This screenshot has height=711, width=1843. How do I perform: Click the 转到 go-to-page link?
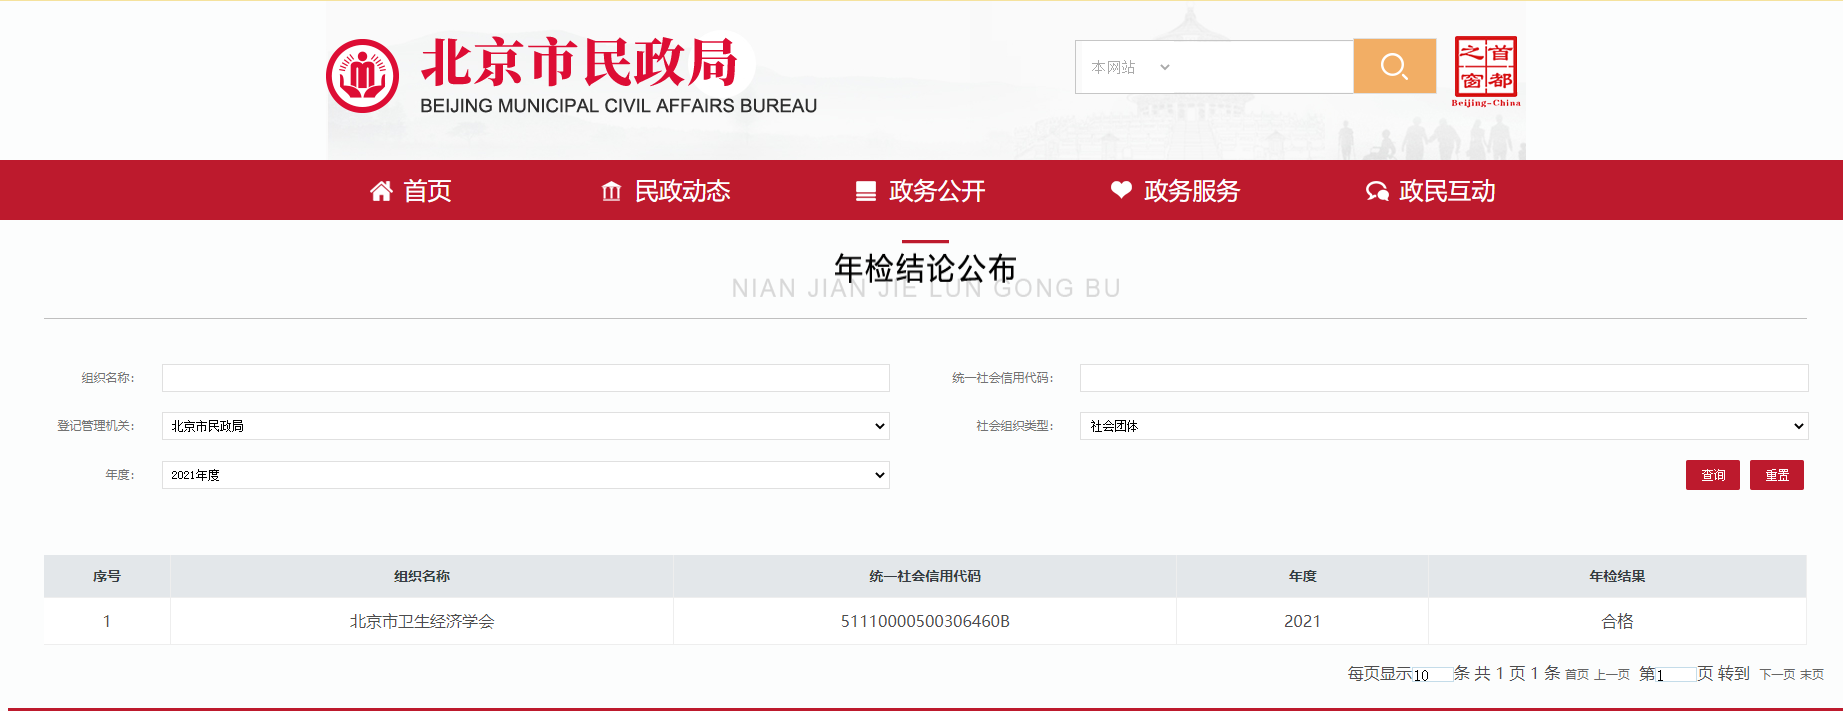click(x=1734, y=673)
